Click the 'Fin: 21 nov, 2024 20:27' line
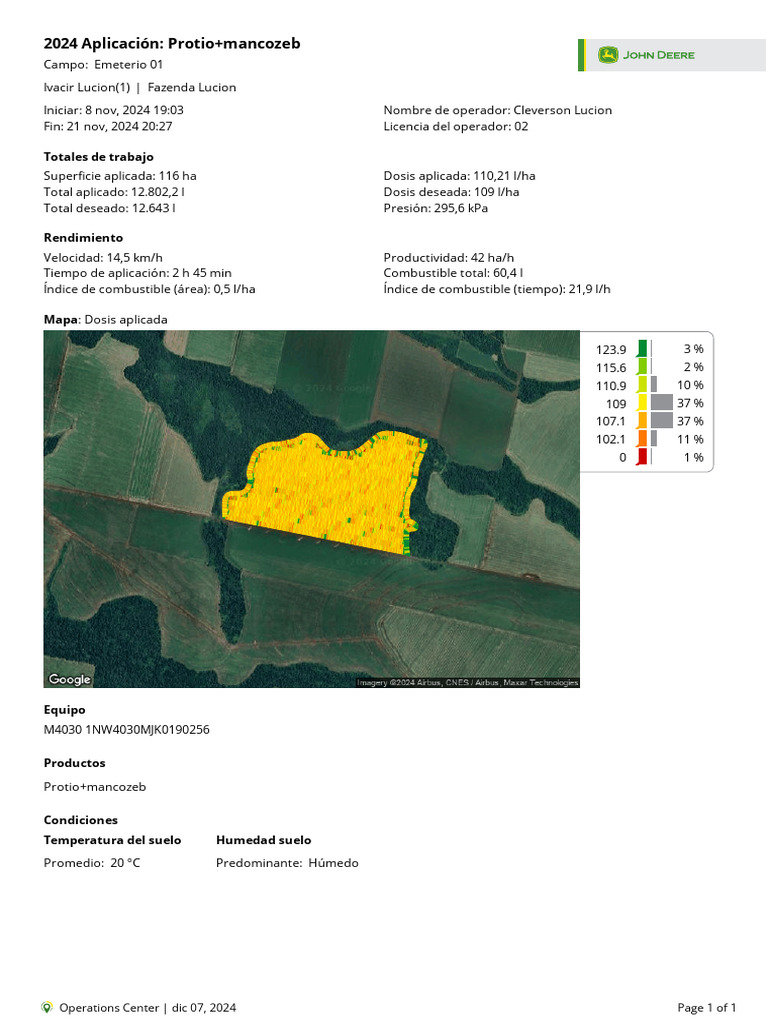768x1024 pixels. click(x=108, y=127)
